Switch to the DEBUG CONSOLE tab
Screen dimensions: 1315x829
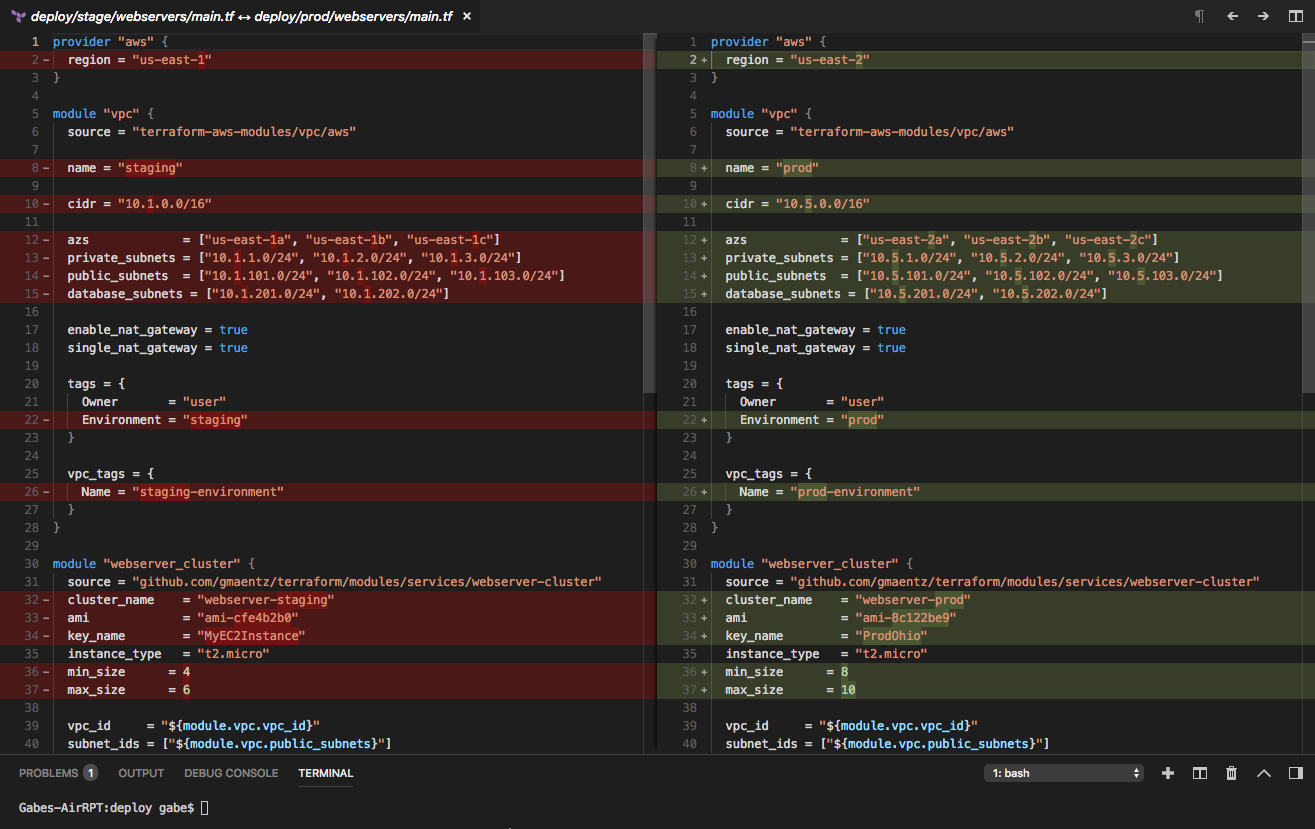231,773
